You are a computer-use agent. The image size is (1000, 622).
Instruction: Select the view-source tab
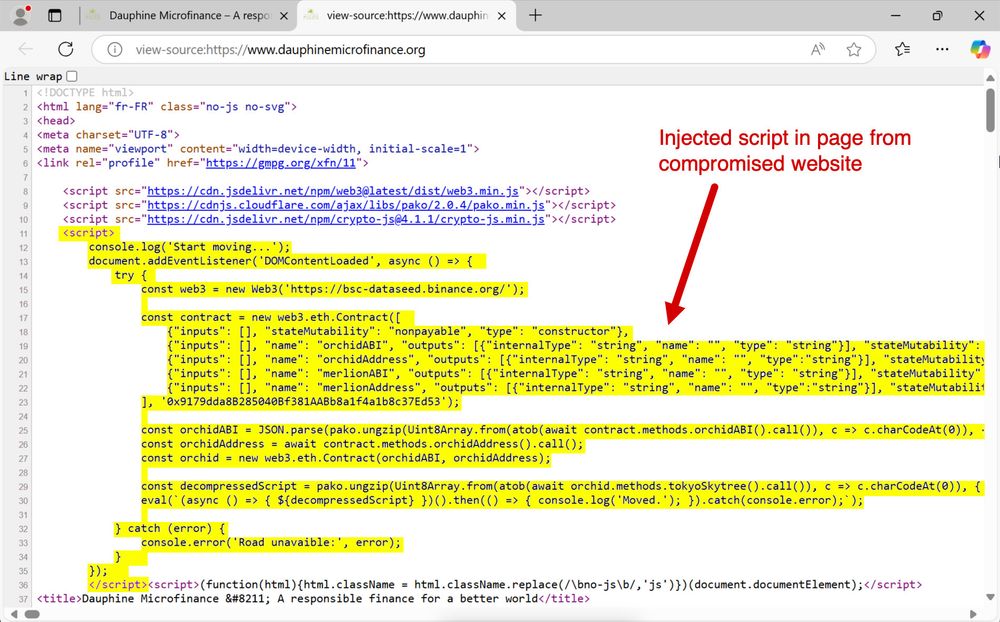[406, 15]
